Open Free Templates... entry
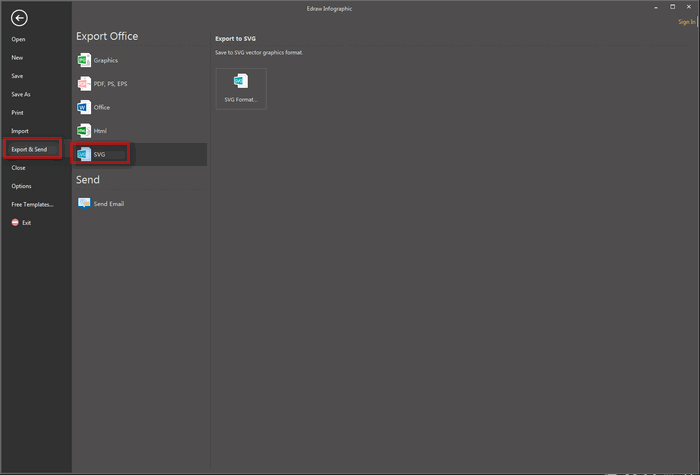The image size is (700, 475). tap(32, 204)
